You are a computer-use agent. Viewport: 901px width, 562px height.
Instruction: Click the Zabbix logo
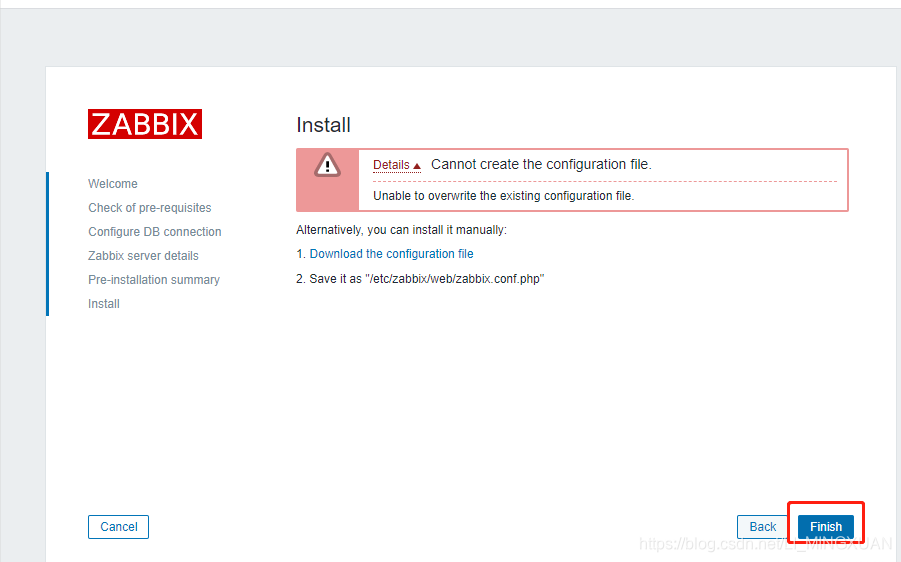(x=145, y=124)
